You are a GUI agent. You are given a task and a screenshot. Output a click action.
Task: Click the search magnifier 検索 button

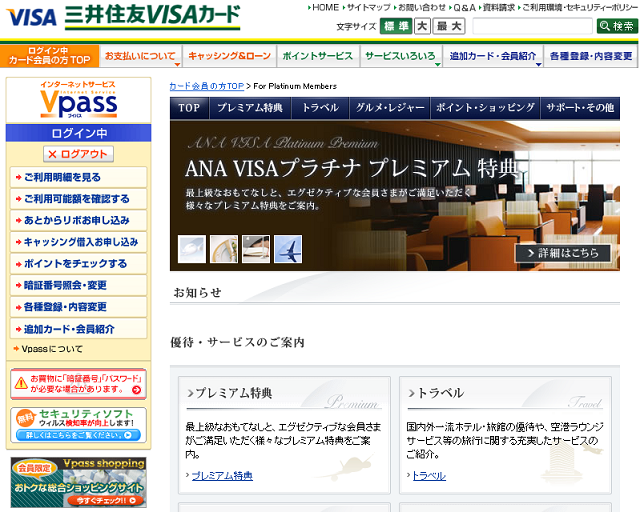click(x=617, y=26)
